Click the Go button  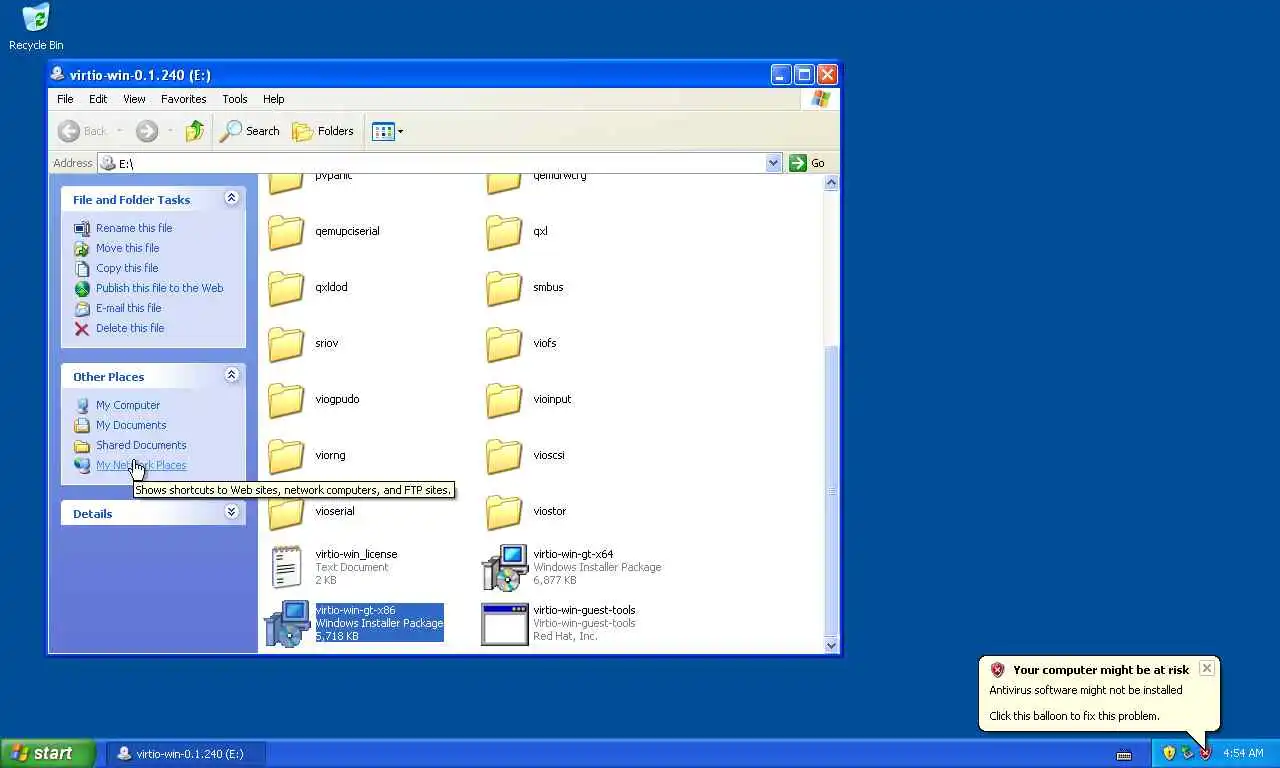[x=808, y=163]
